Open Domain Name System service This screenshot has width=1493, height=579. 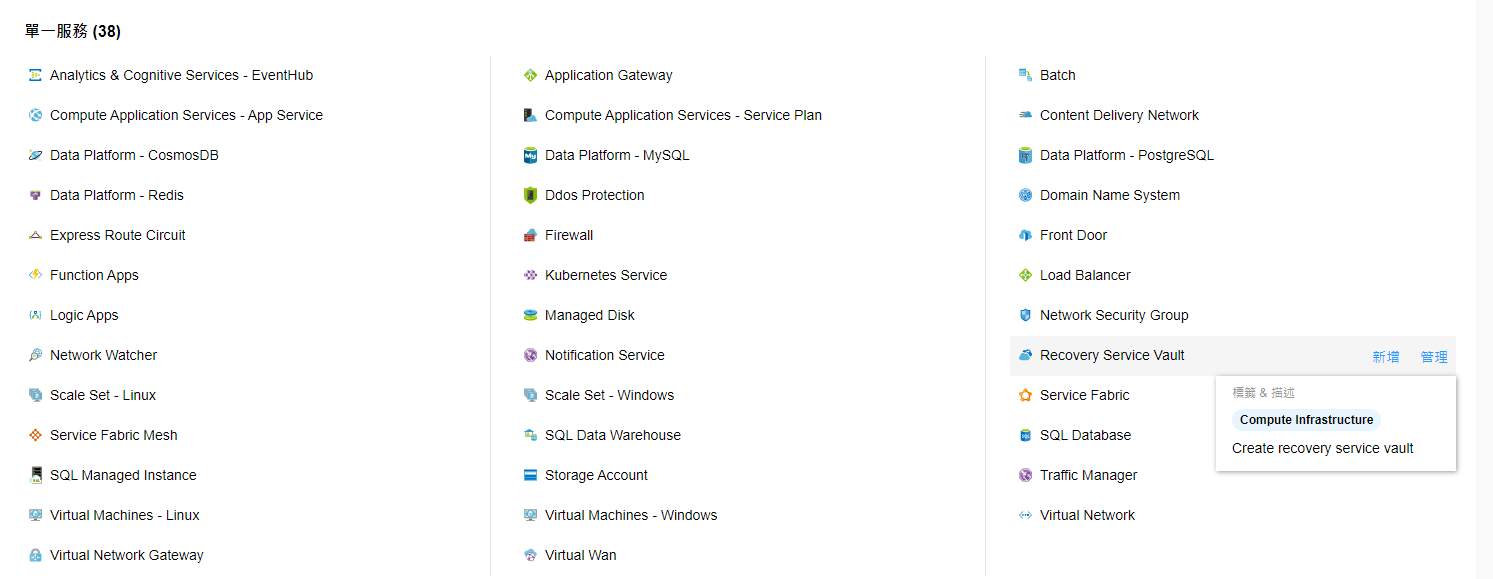pos(1110,195)
